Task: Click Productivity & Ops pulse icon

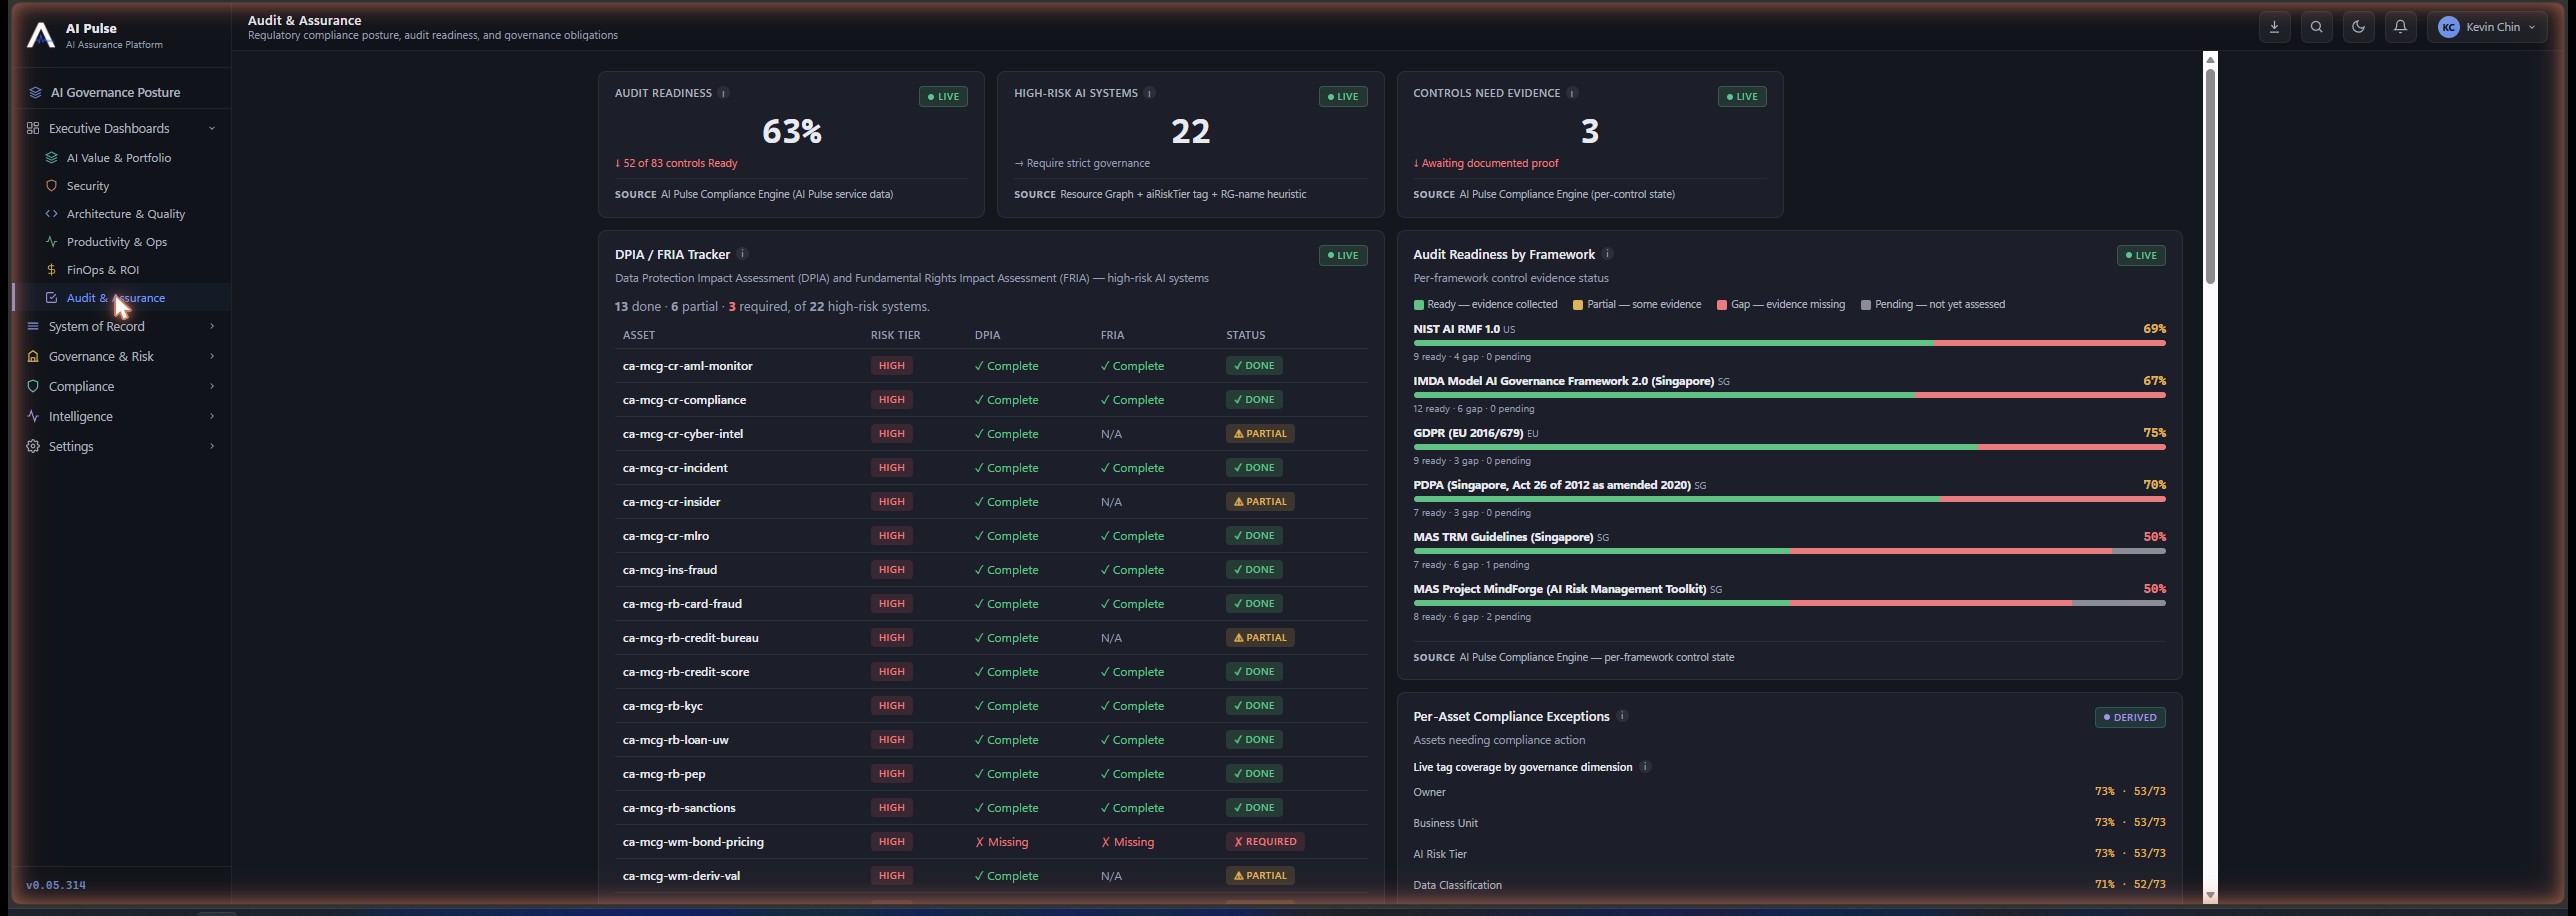Action: (51, 242)
